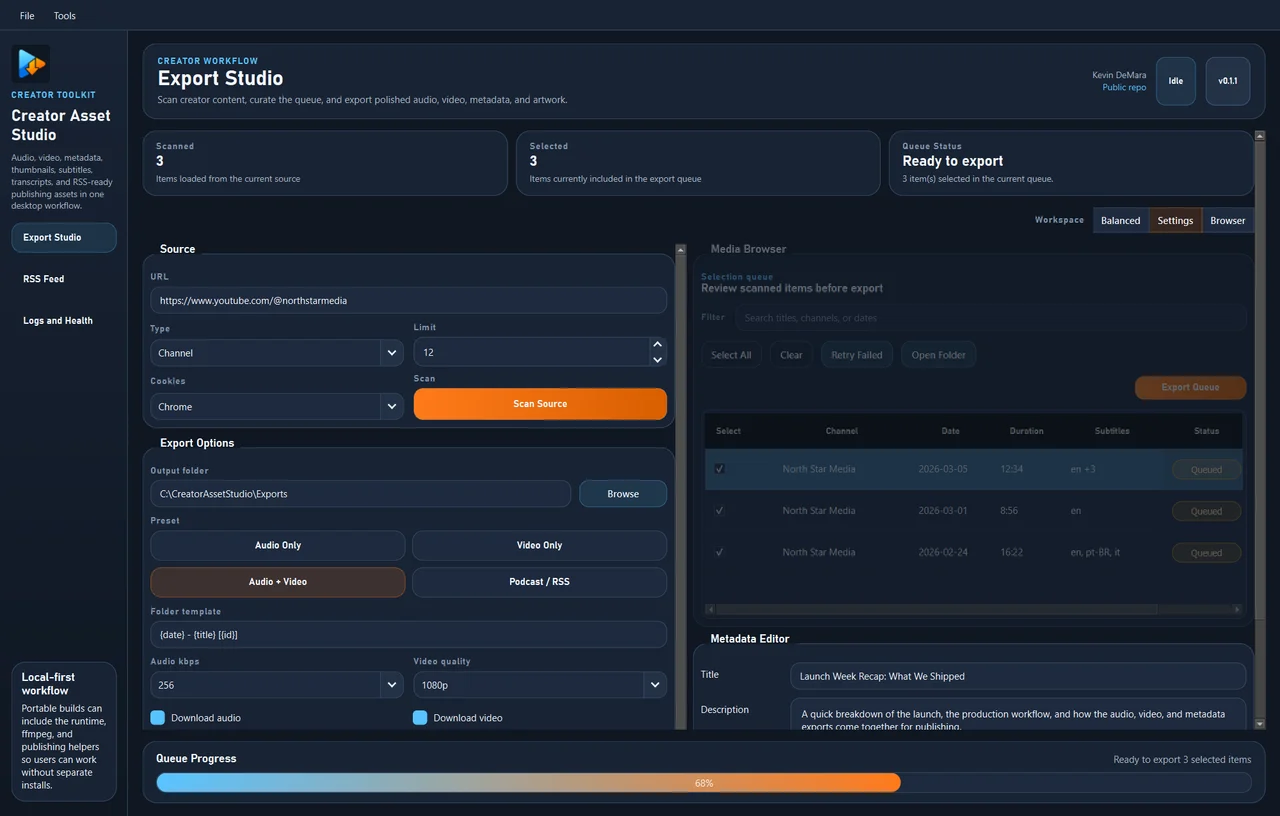Viewport: 1280px width, 816px height.
Task: Click the Idle status button
Action: (1176, 81)
